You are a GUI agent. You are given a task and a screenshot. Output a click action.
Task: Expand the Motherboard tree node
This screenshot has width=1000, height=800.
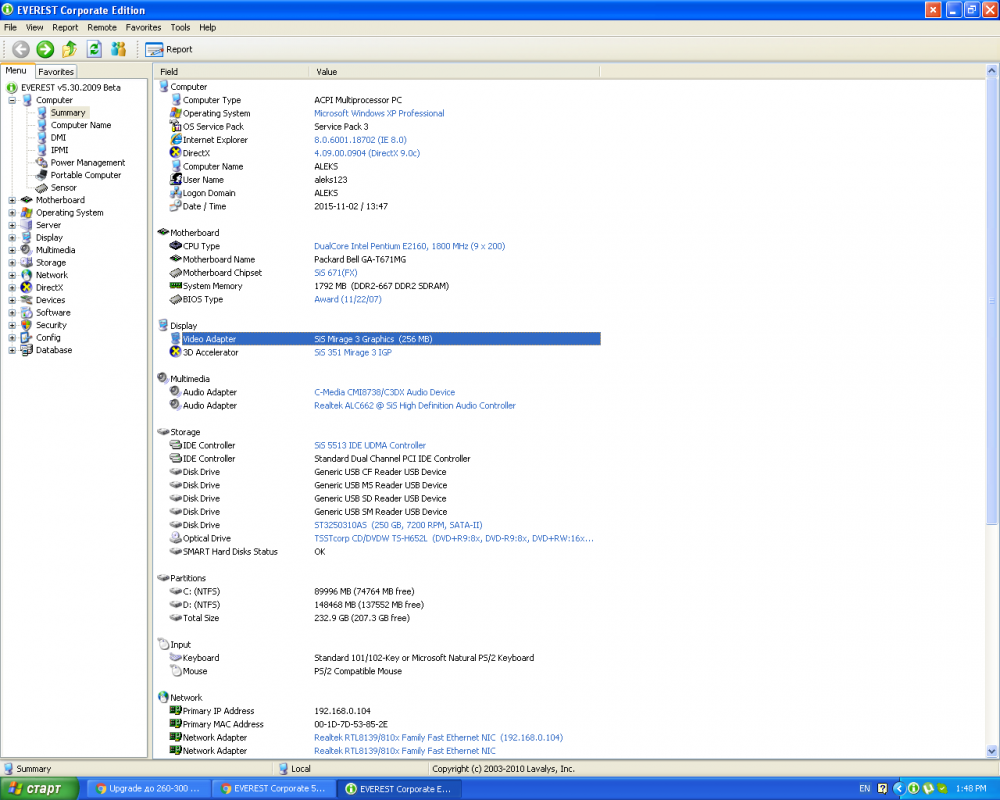(11, 200)
